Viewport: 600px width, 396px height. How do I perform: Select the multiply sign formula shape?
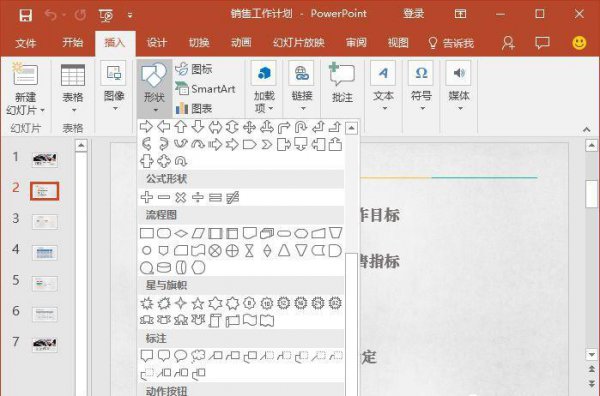coord(181,197)
